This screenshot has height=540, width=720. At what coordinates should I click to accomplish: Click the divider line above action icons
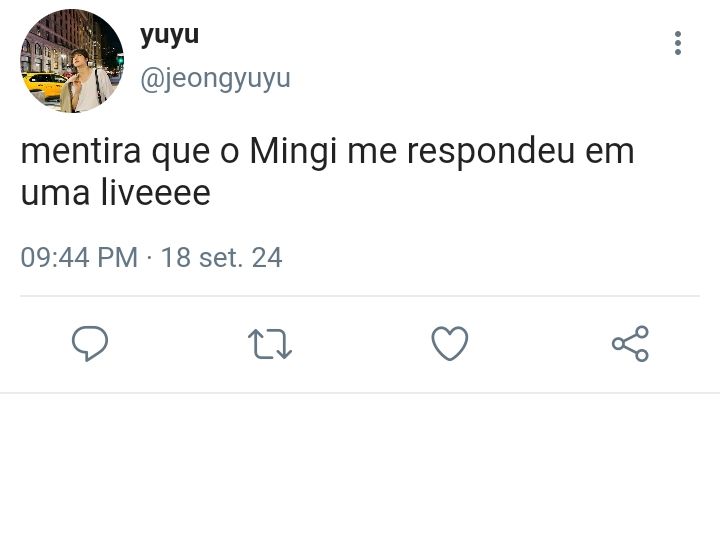360,296
